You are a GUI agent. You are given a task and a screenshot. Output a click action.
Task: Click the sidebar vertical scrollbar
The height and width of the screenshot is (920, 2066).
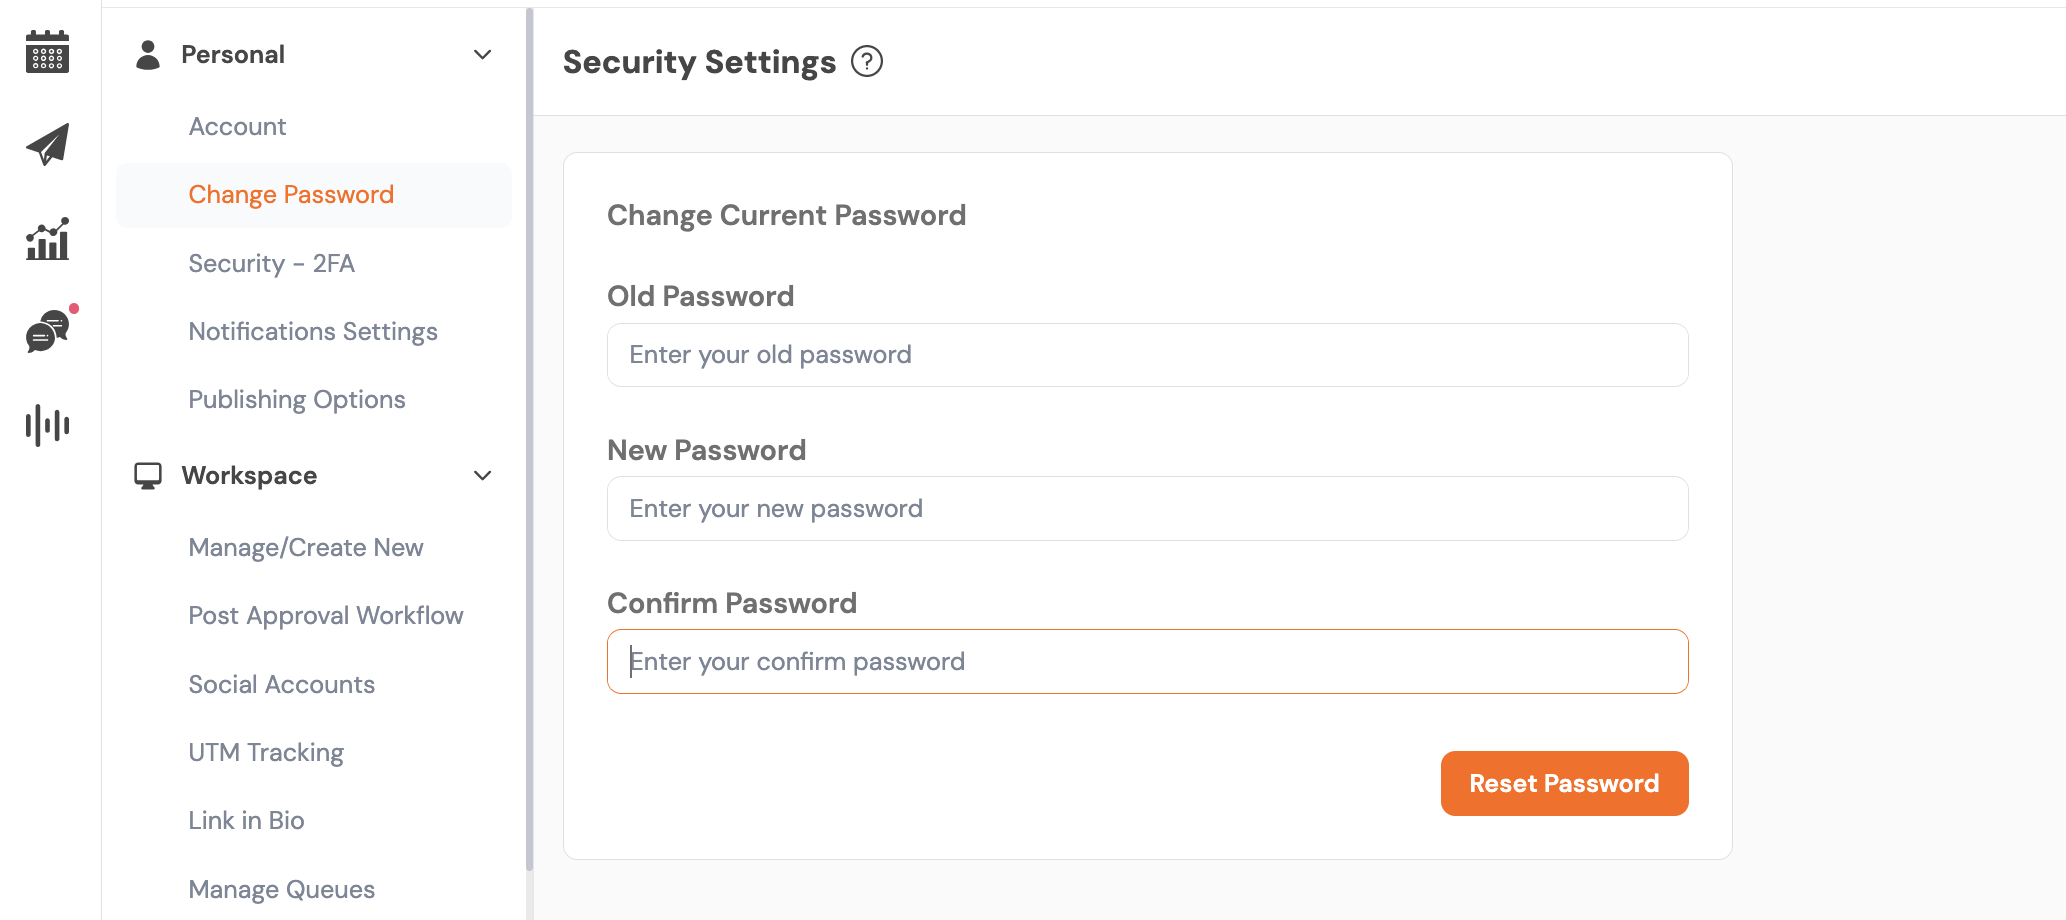[529, 440]
